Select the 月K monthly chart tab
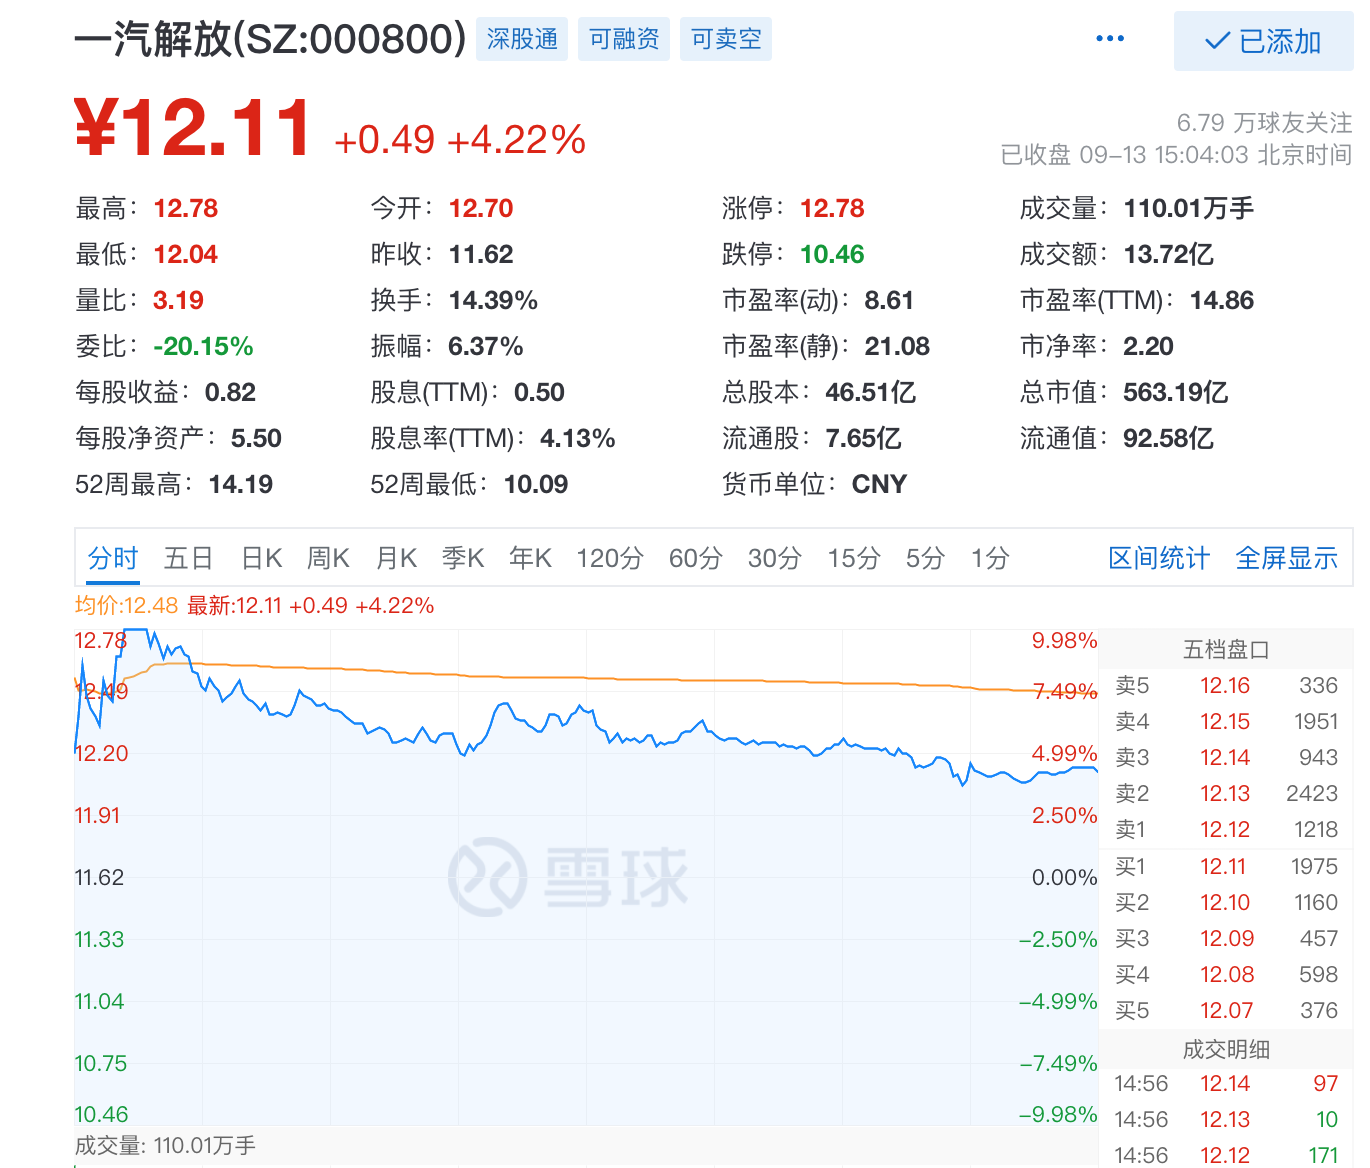Image resolution: width=1370 pixels, height=1168 pixels. coord(395,558)
